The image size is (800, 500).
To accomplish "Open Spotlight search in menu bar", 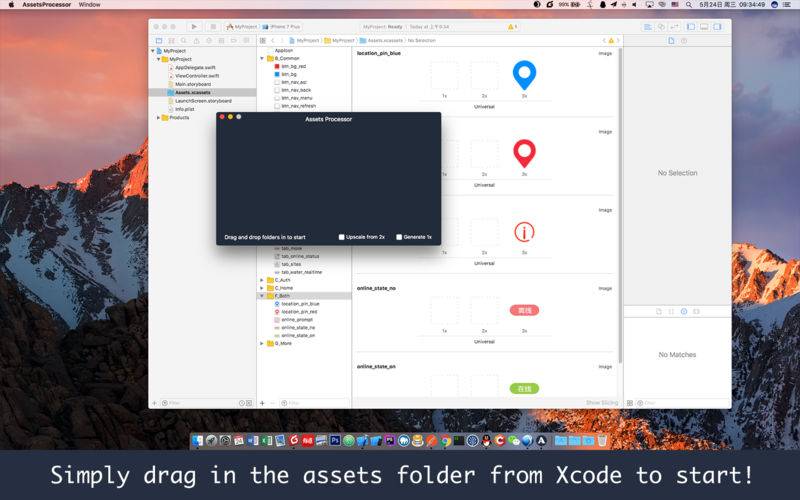I will coord(689,5).
